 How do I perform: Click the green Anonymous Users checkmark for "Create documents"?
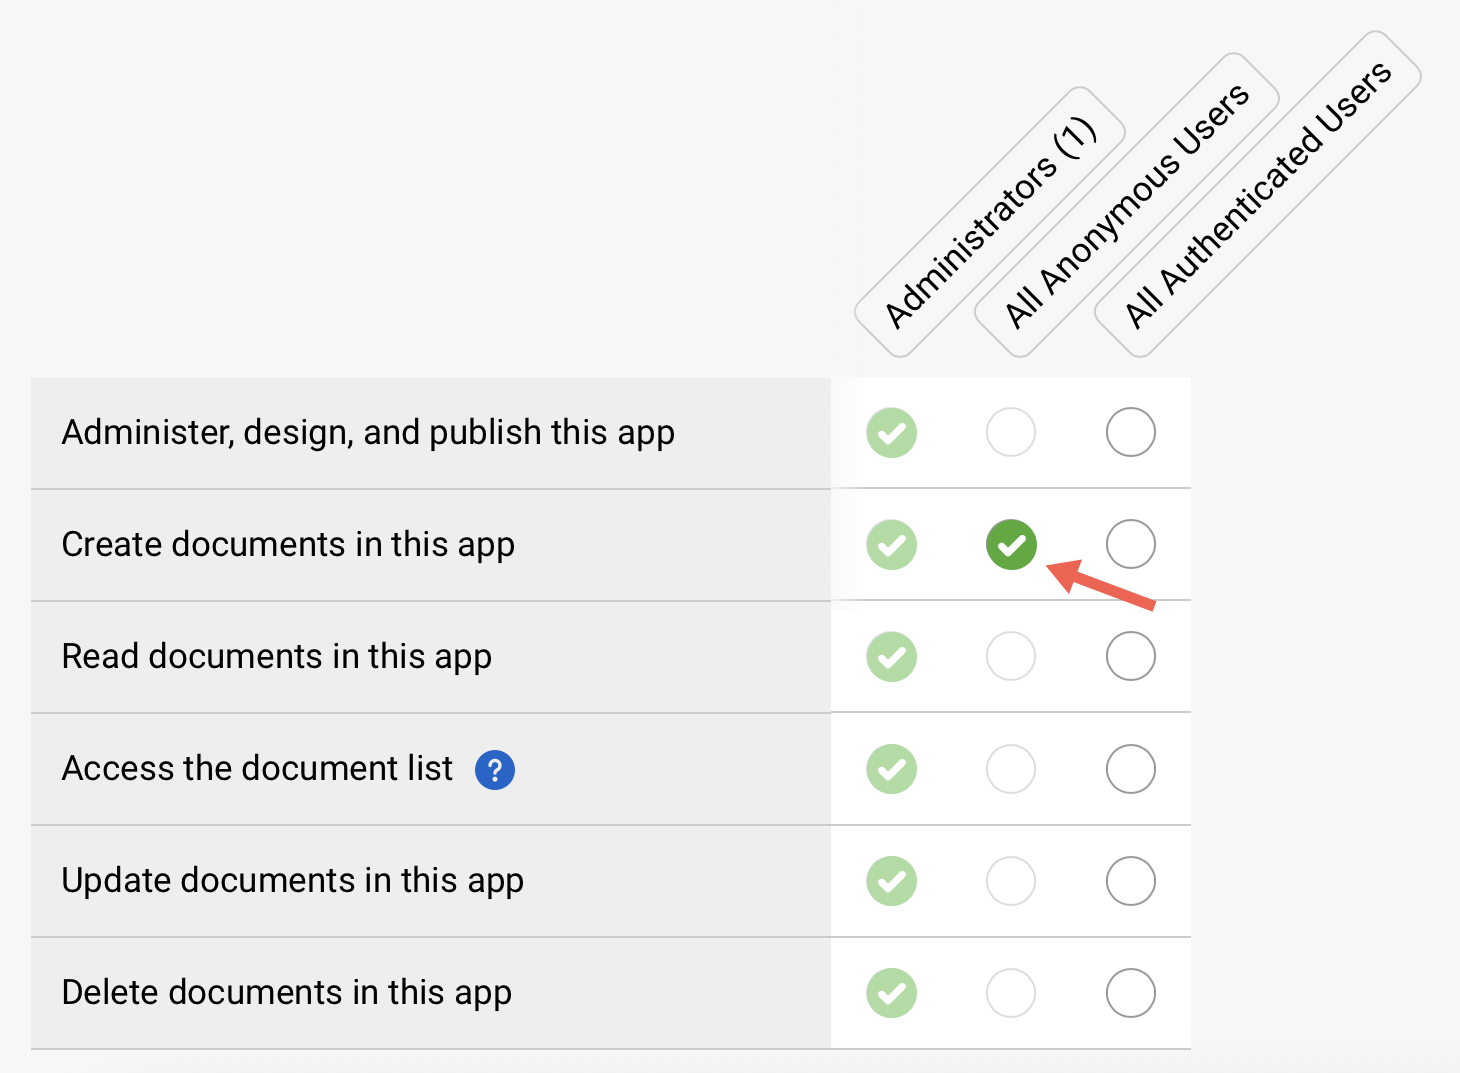point(1011,544)
